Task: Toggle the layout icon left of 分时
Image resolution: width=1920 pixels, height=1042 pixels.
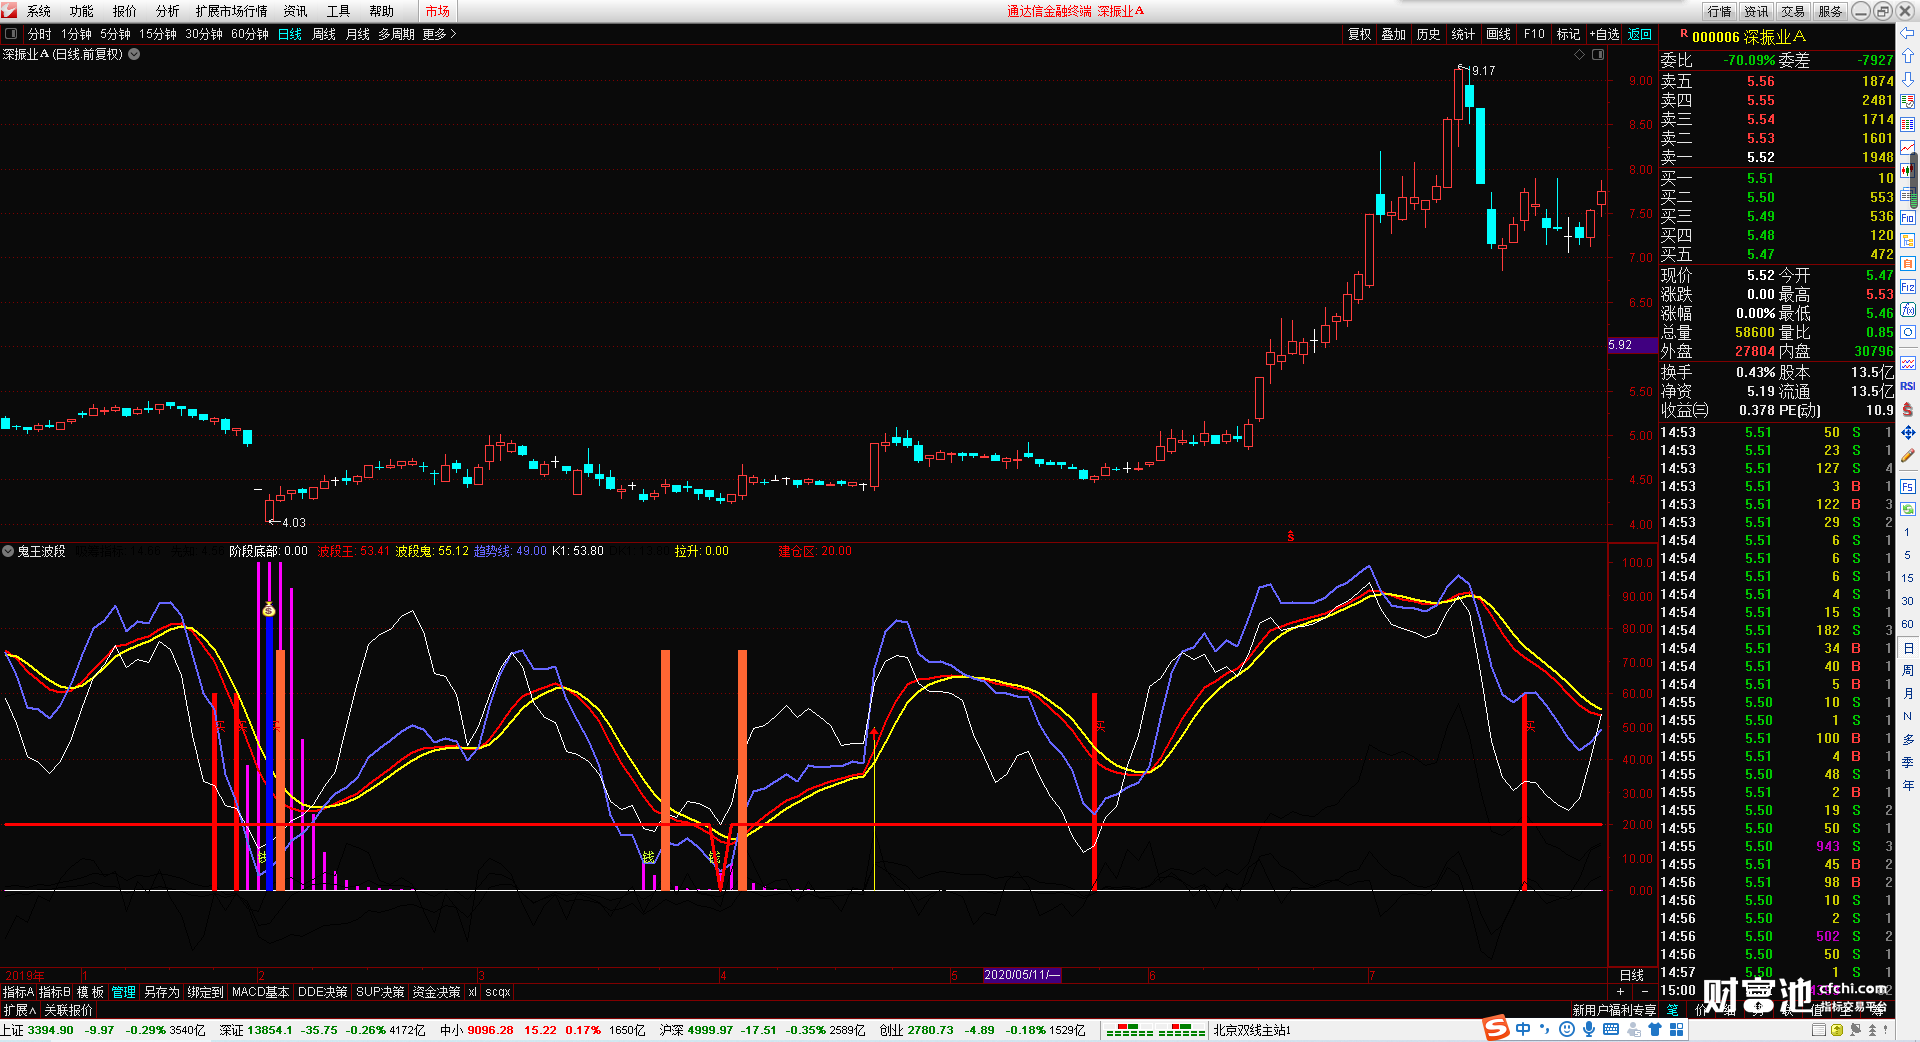Action: click(11, 33)
